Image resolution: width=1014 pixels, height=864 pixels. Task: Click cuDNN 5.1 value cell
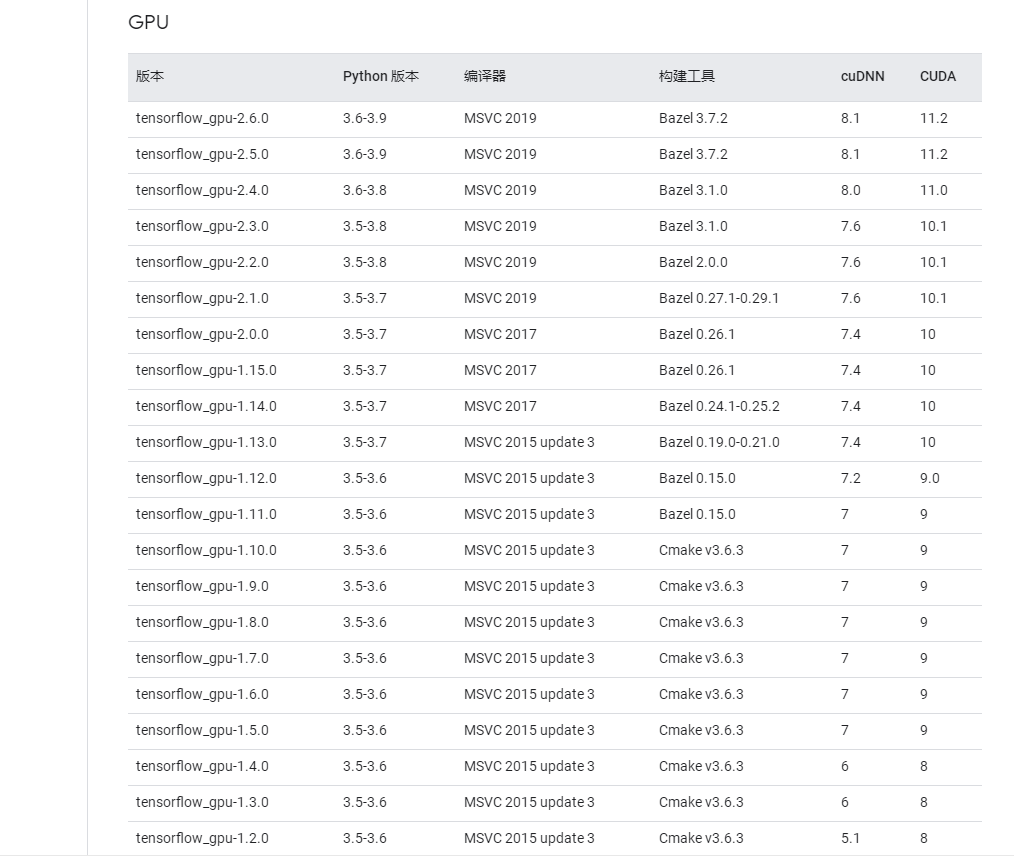tap(850, 839)
